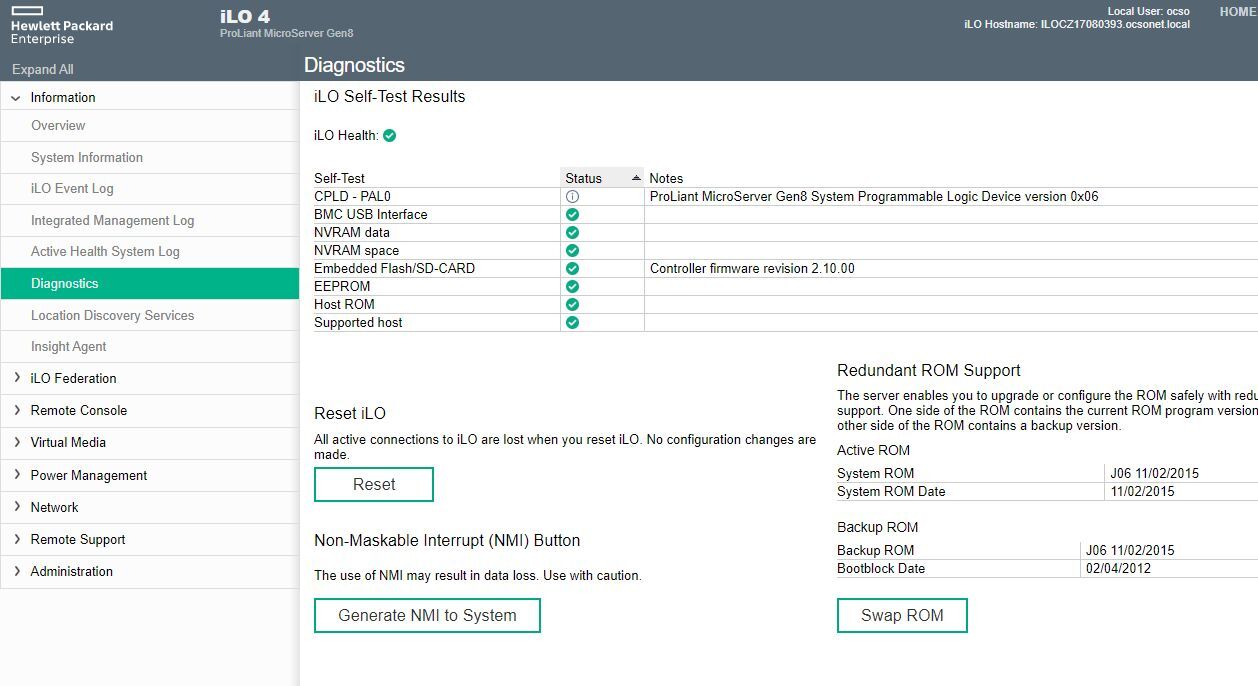
Task: Click the iLO Health green check icon
Action: (x=390, y=135)
